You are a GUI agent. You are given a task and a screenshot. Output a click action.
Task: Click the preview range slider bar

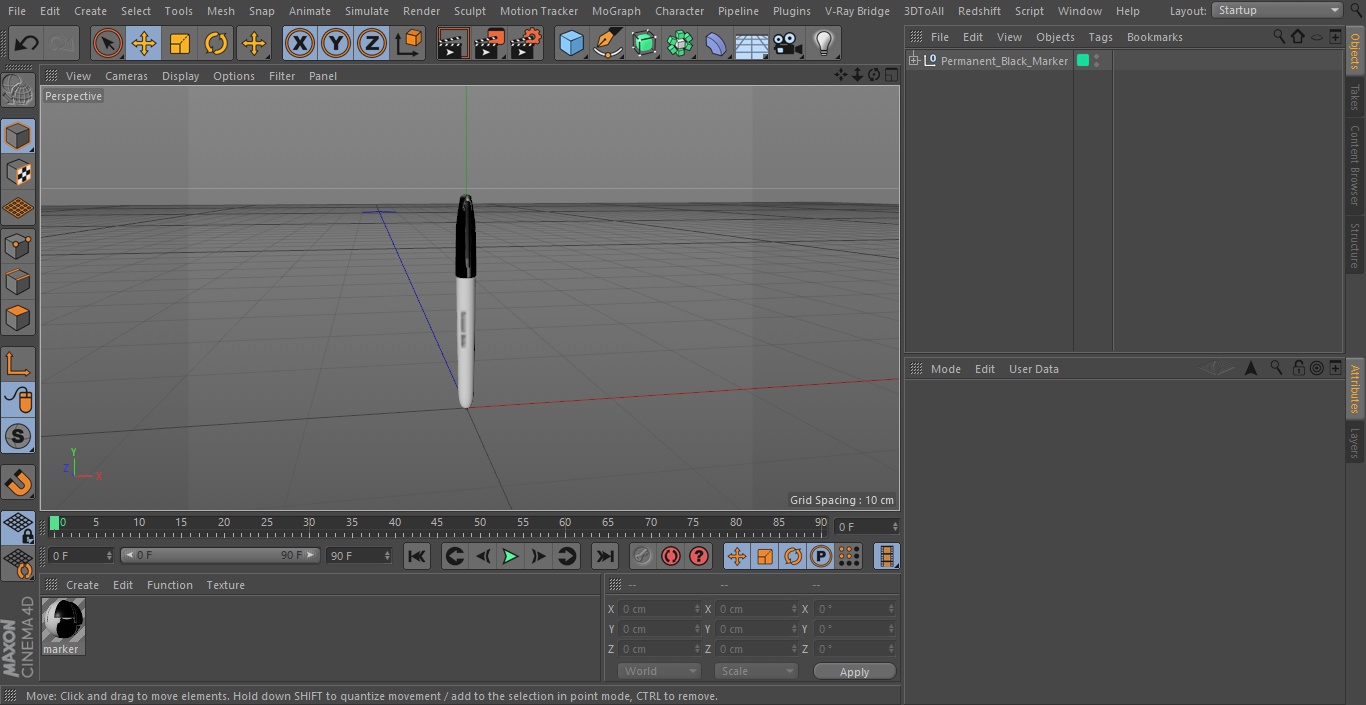[220, 555]
